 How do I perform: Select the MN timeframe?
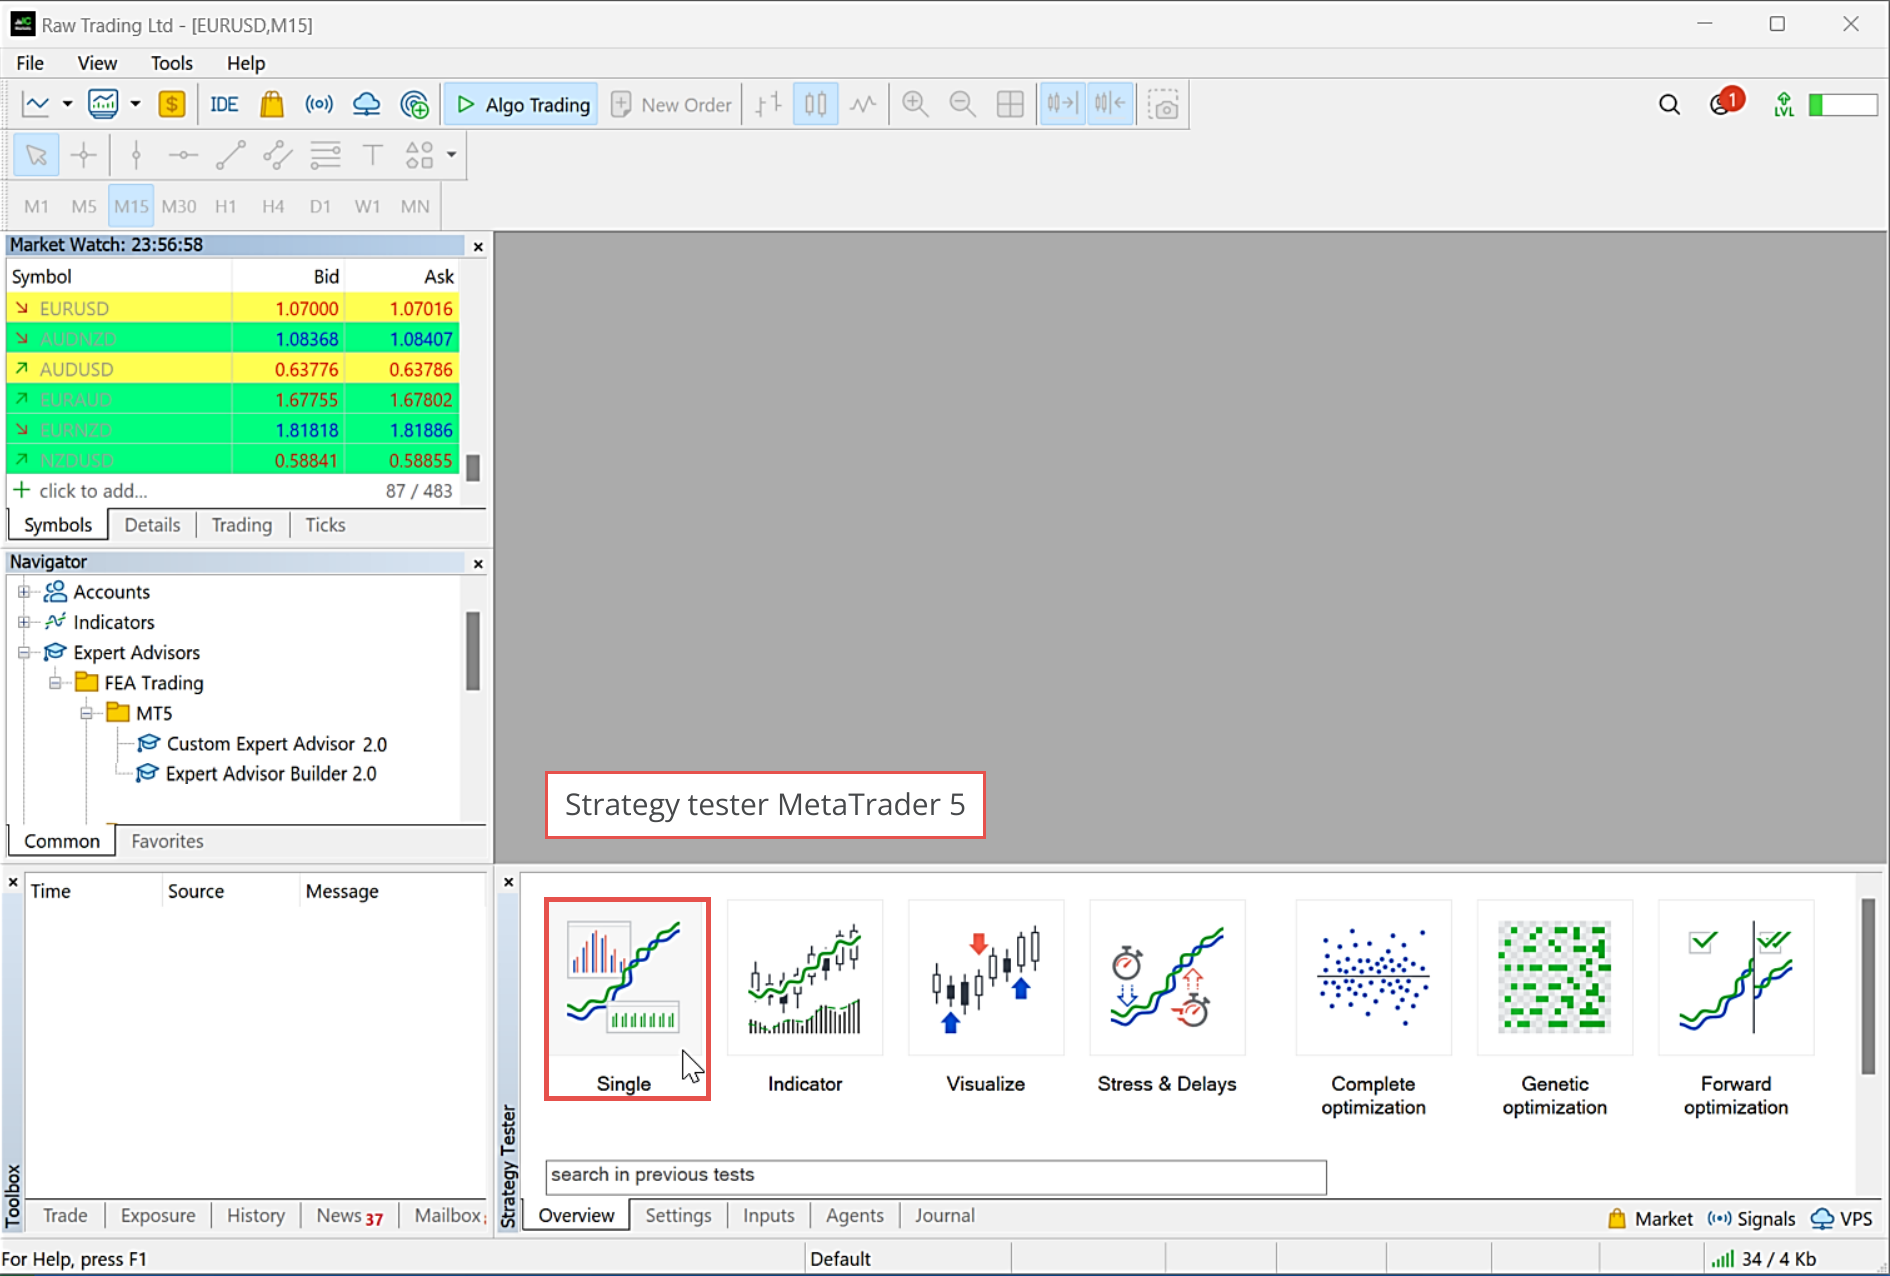415,206
